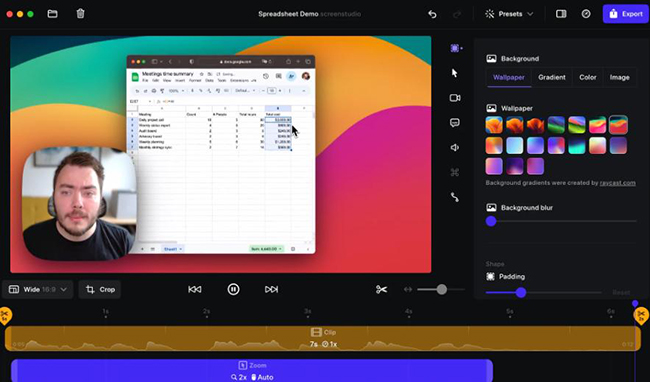Click the Crop button
650x382 pixels.
point(100,290)
